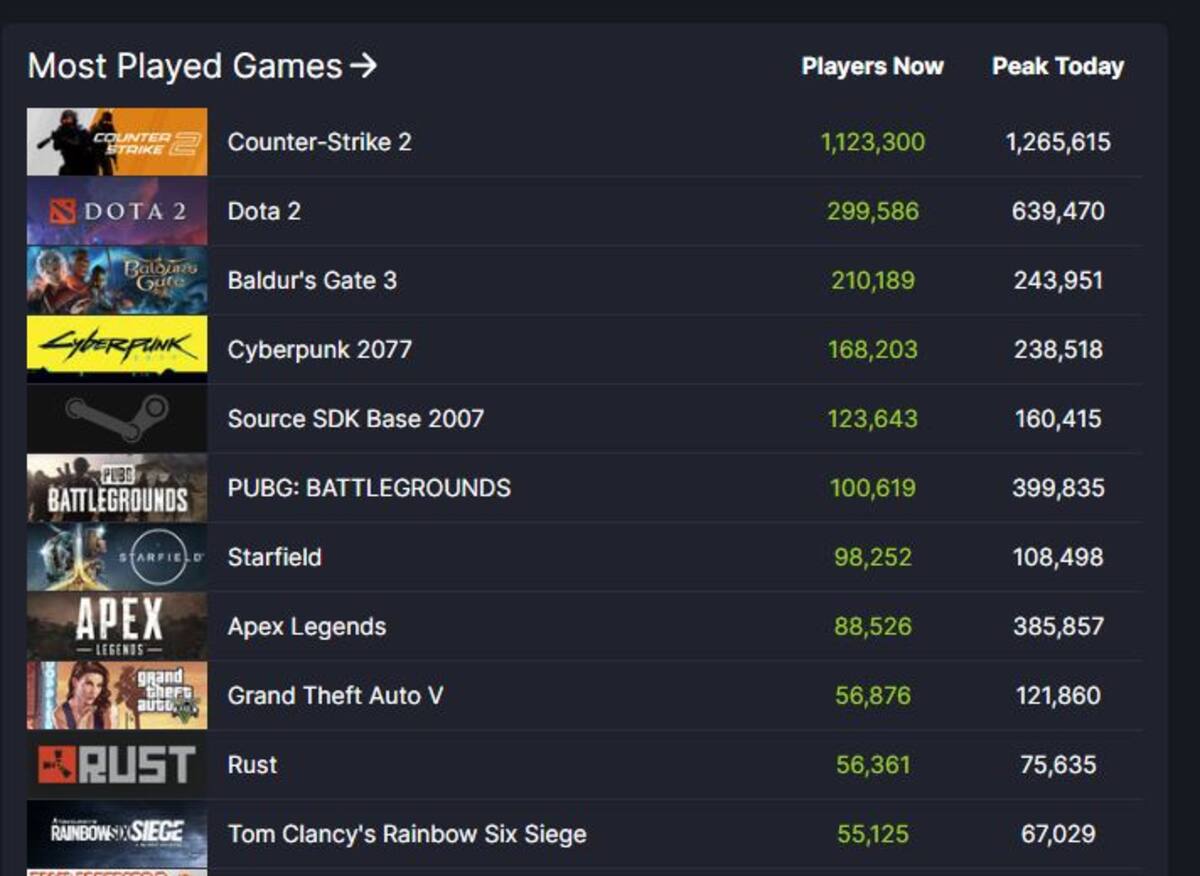Screen dimensions: 1200x876
Task: Click the players now value 88,526
Action: 873,626
